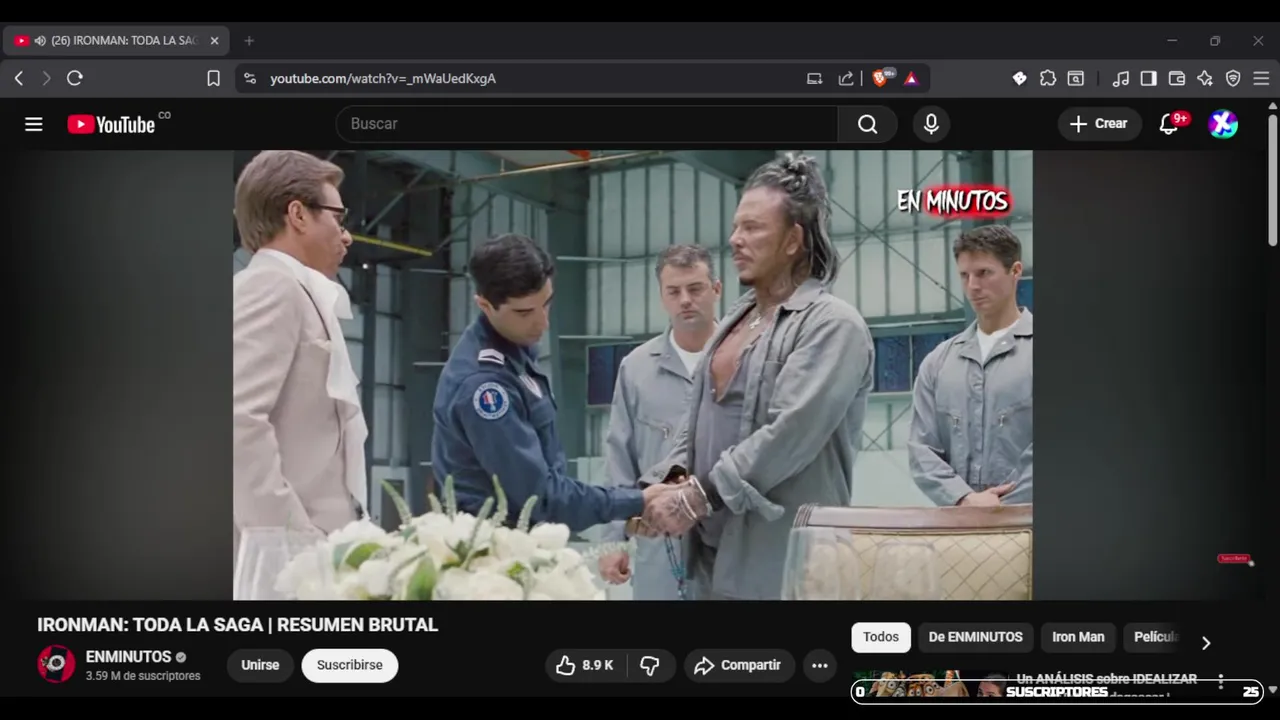
Task: Open the media control music note icon
Action: tap(1121, 78)
